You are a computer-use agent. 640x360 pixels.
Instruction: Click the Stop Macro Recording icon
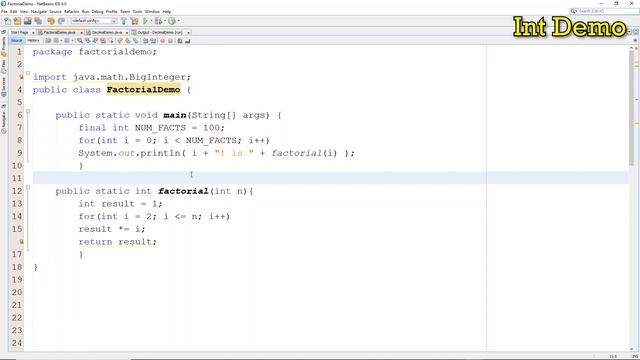click(x=170, y=41)
